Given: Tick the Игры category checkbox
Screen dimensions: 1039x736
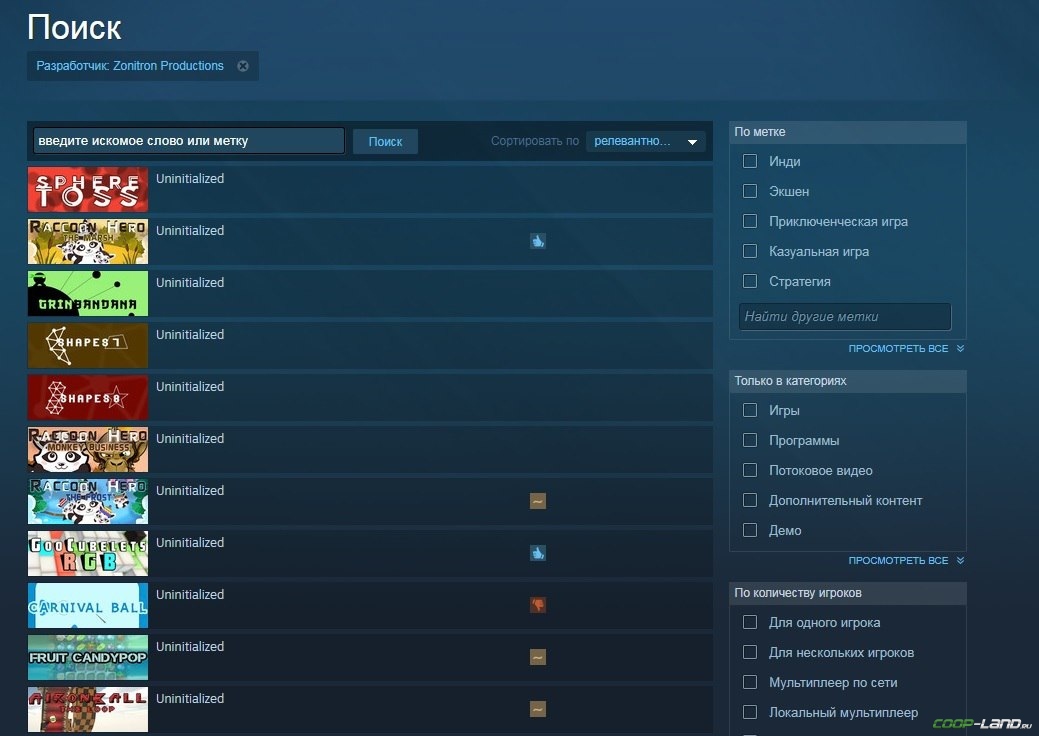Looking at the screenshot, I should [x=750, y=410].
